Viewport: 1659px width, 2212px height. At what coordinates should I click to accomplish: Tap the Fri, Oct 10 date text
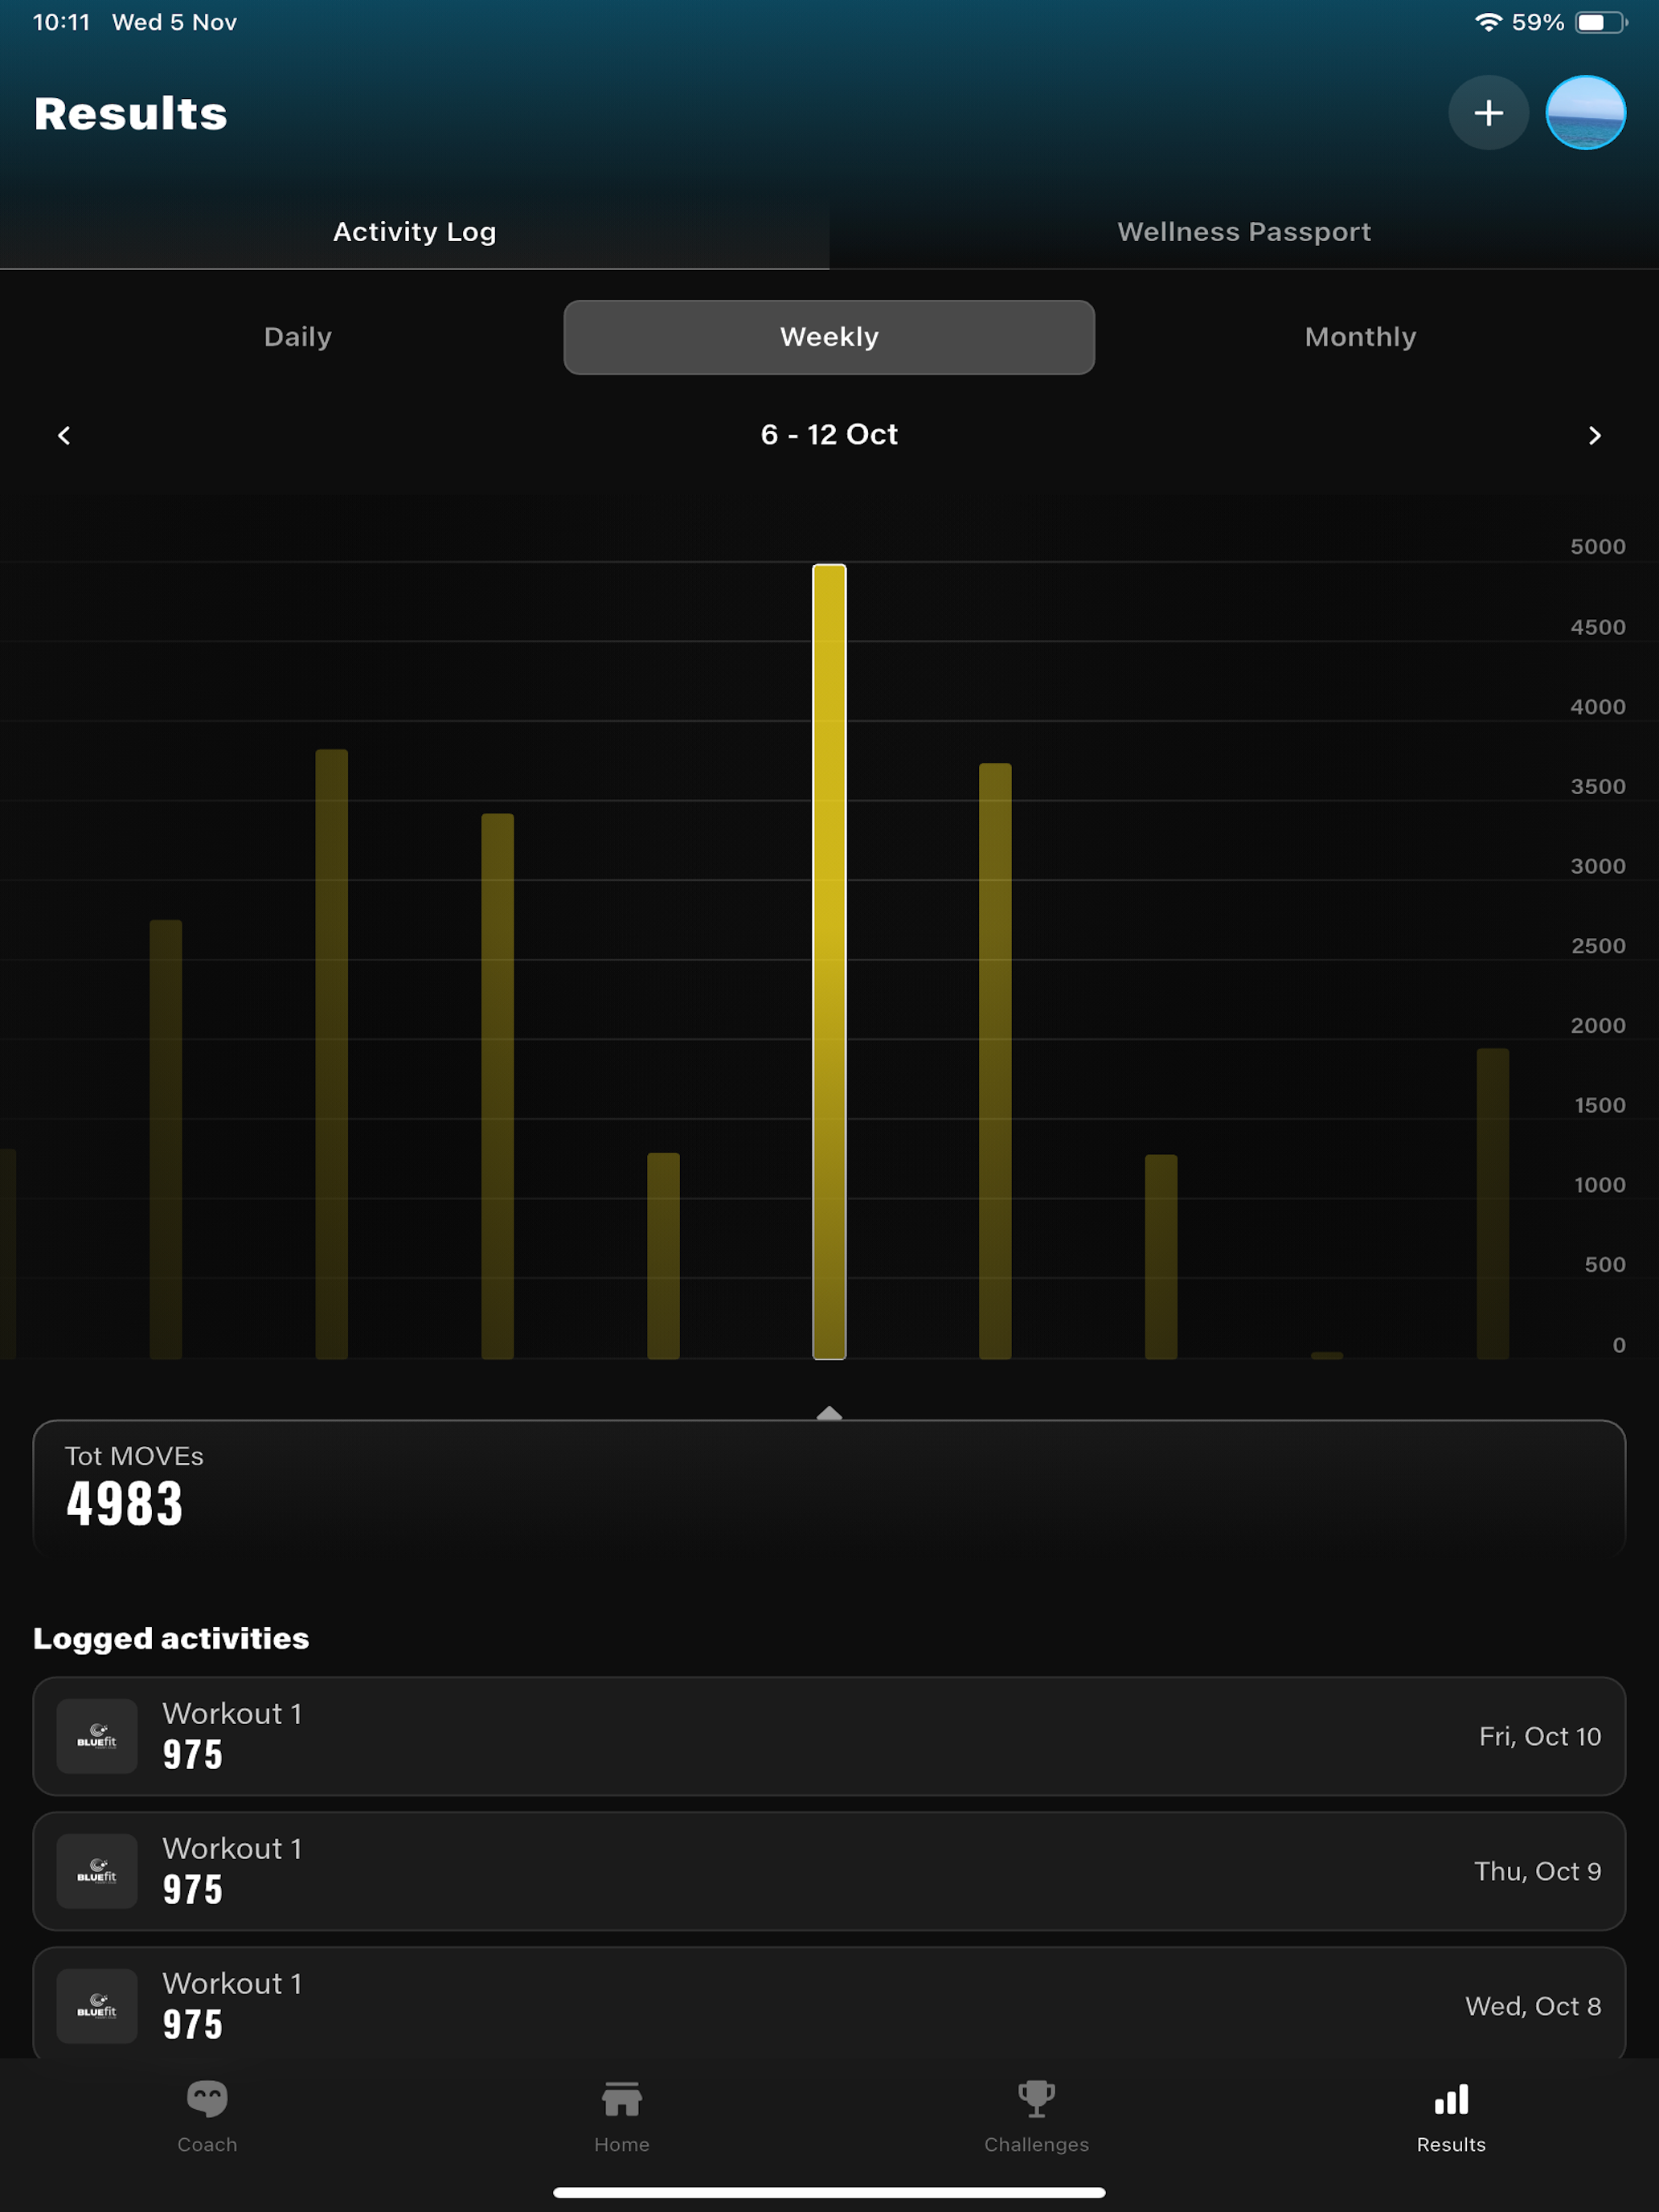(x=1540, y=1736)
